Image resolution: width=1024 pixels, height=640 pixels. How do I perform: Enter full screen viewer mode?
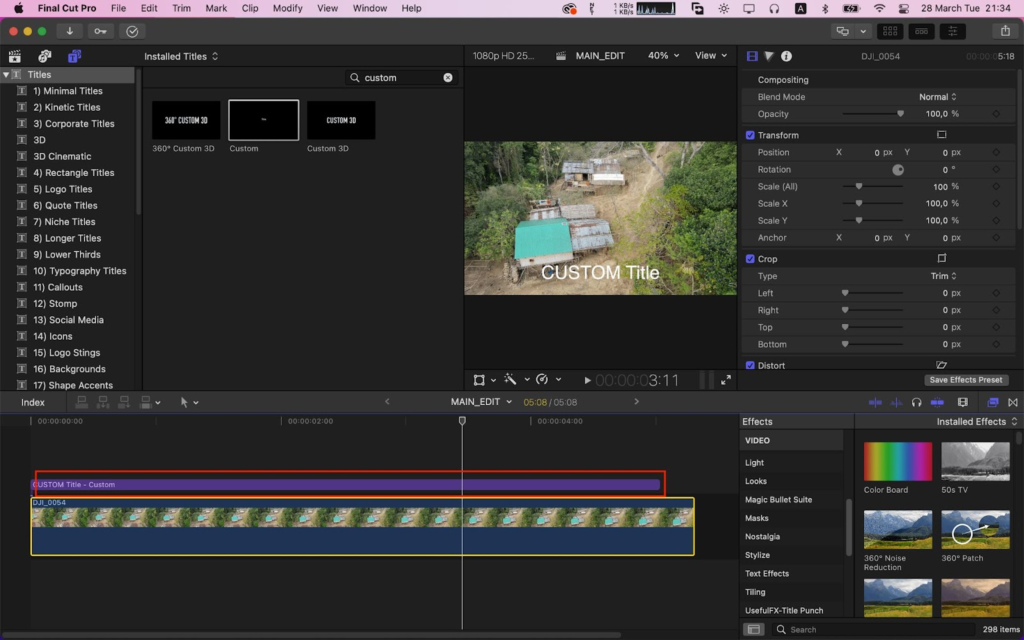click(726, 379)
